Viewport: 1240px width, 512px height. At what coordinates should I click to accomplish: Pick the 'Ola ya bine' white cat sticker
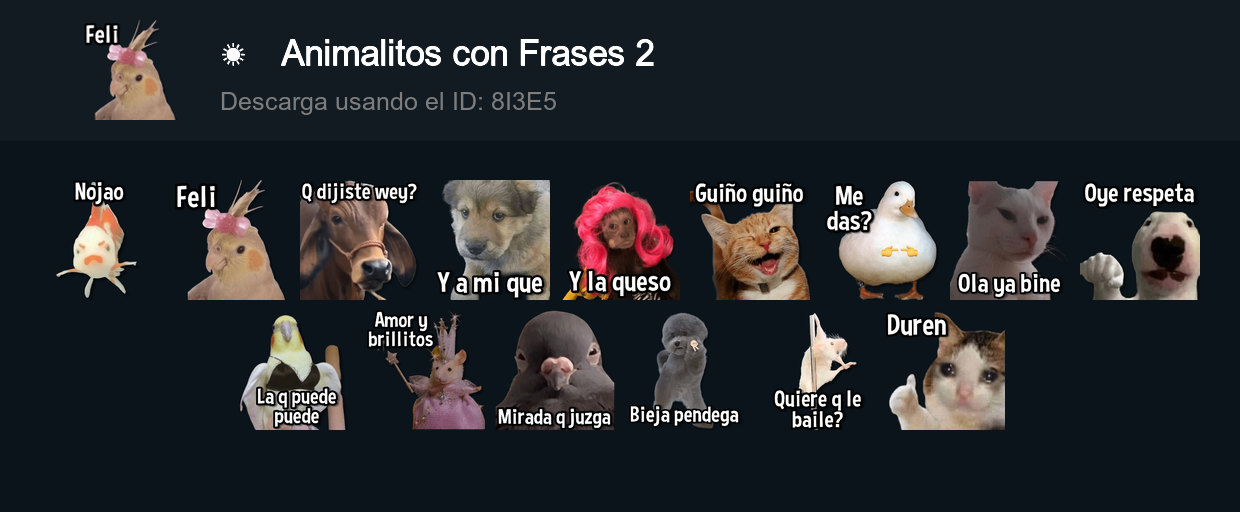(1007, 240)
